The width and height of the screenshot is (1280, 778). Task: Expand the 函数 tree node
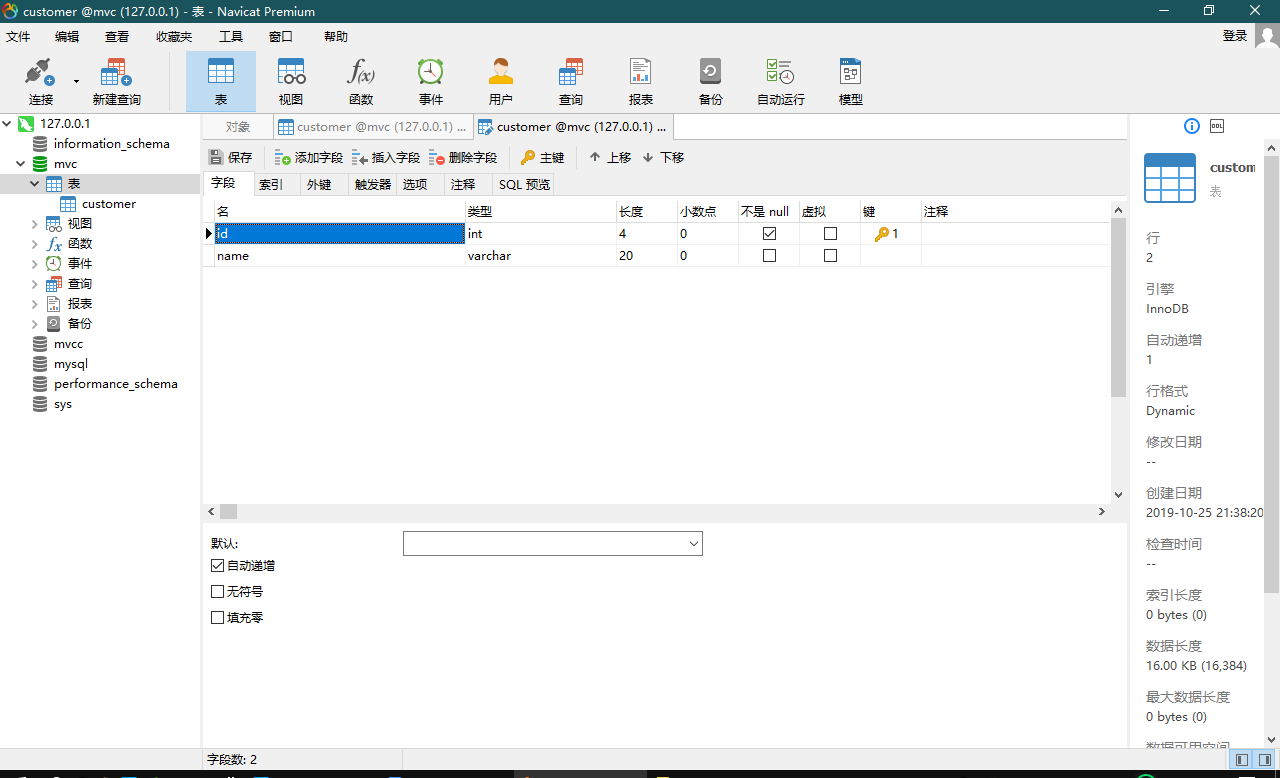pos(35,244)
